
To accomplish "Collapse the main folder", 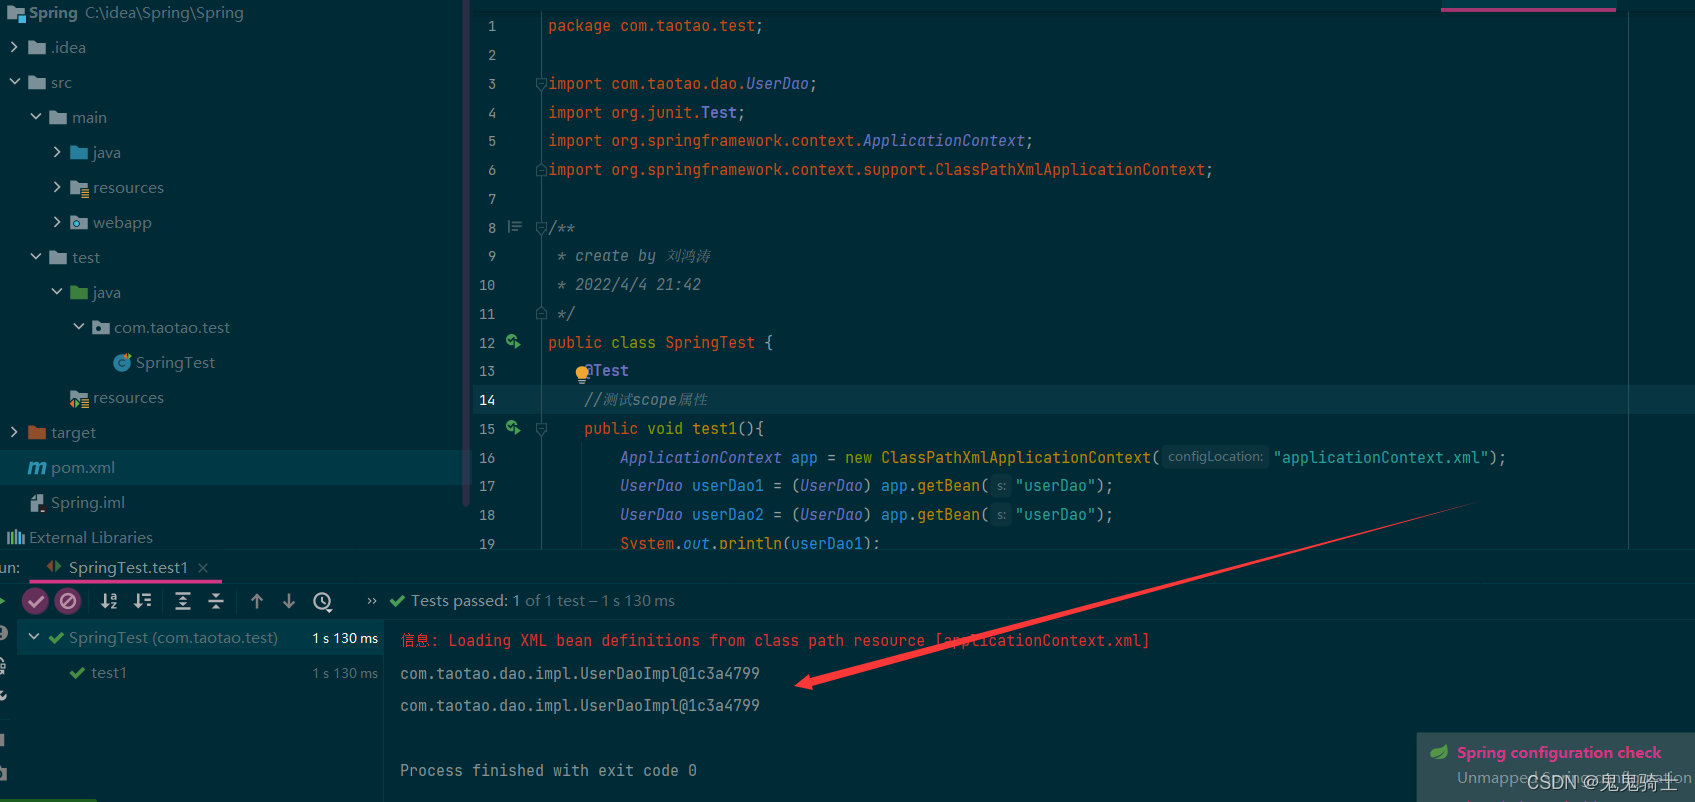I will pos(36,117).
